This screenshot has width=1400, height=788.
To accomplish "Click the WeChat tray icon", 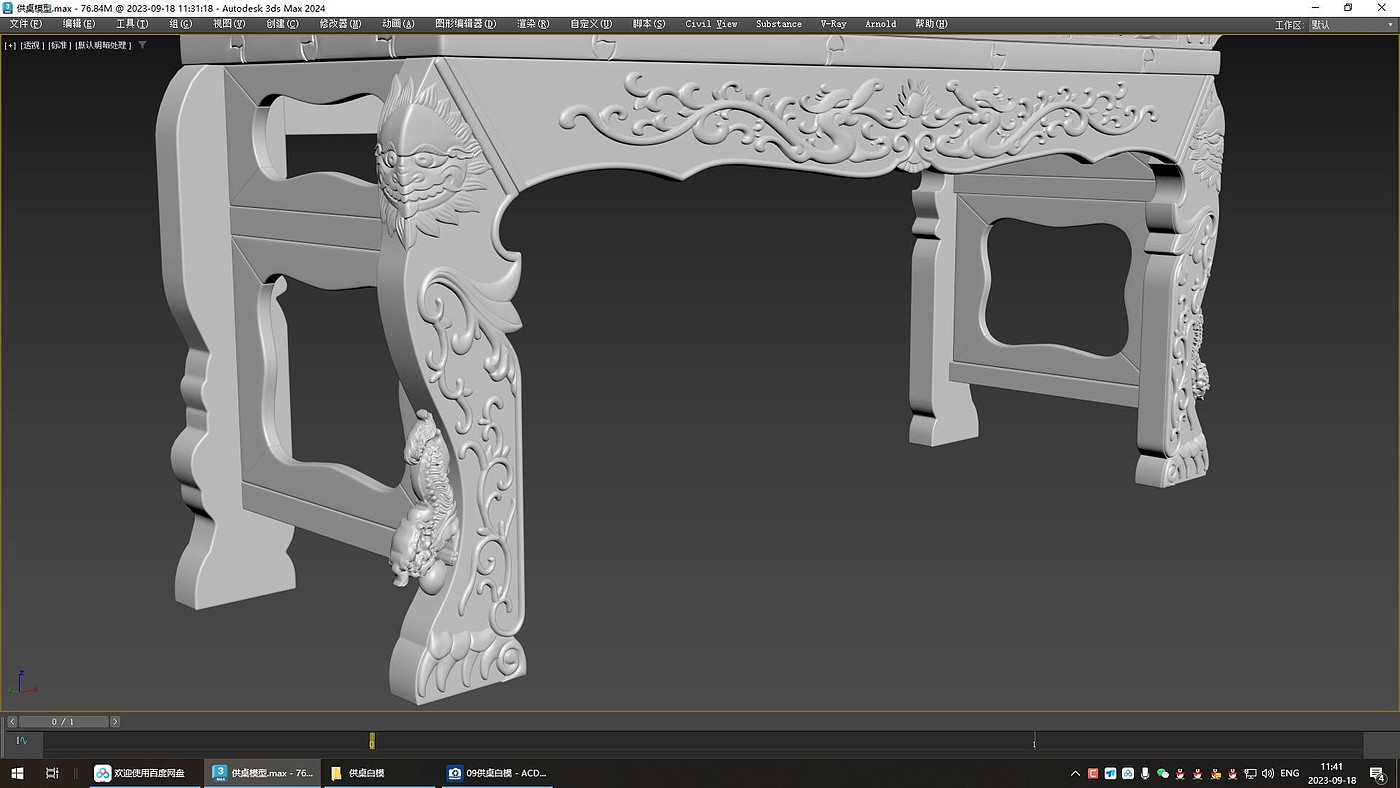I will 1162,773.
